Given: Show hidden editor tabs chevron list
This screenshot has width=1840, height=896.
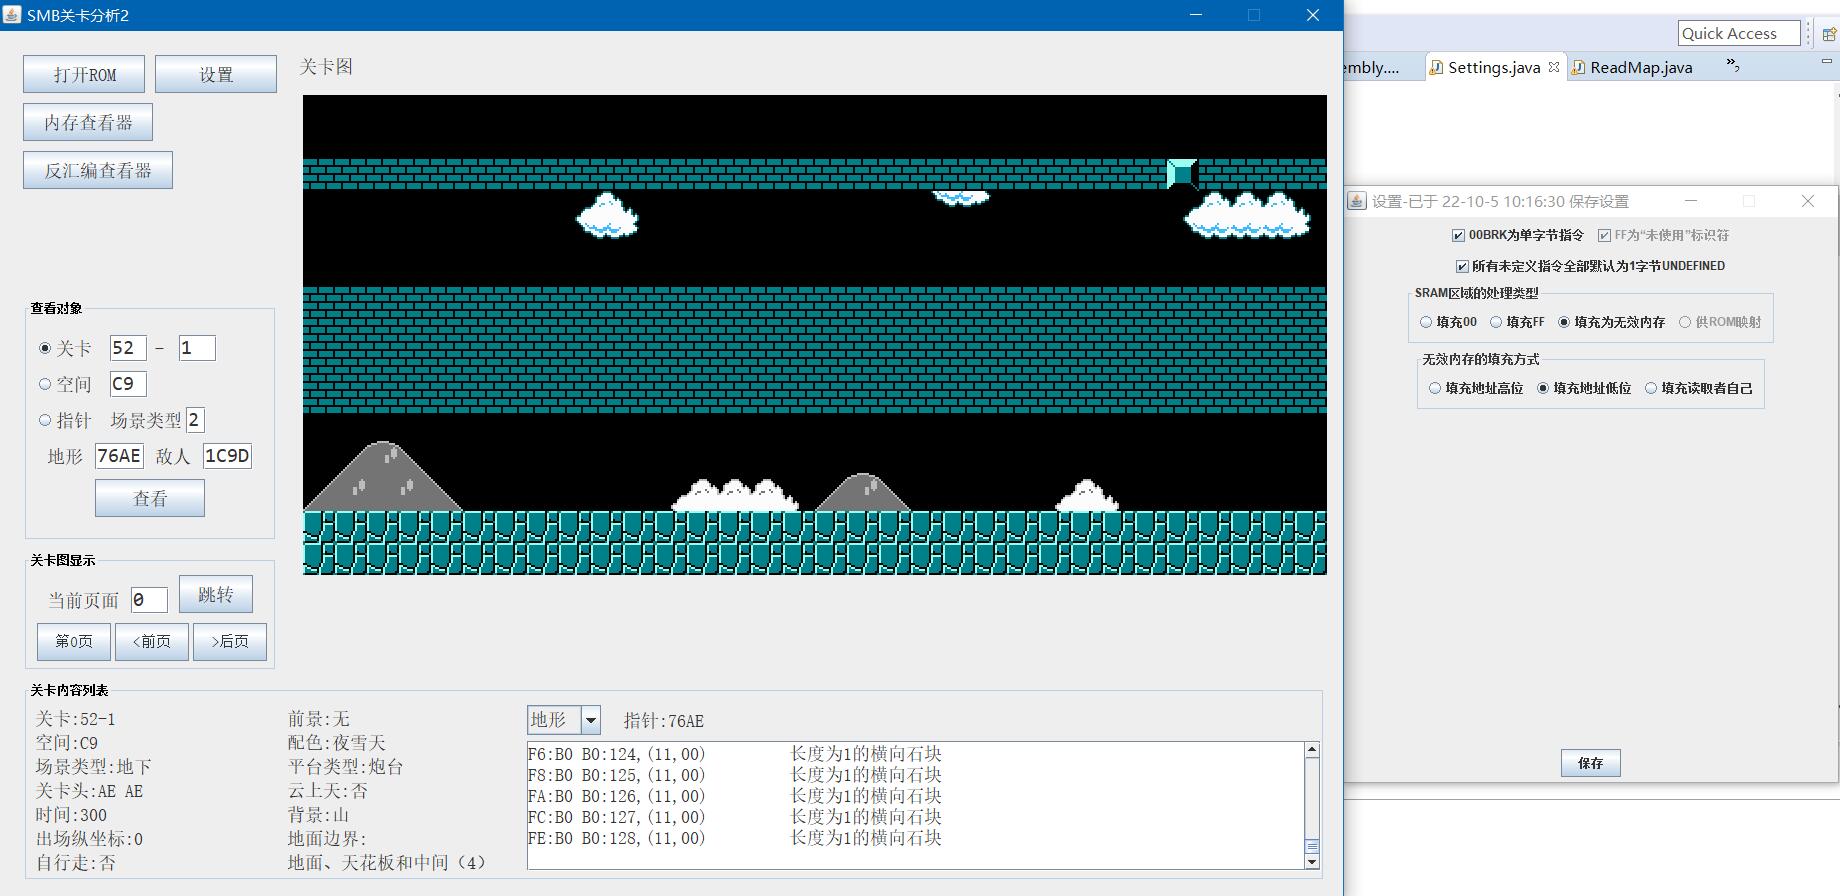Looking at the screenshot, I should pyautogui.click(x=1733, y=66).
